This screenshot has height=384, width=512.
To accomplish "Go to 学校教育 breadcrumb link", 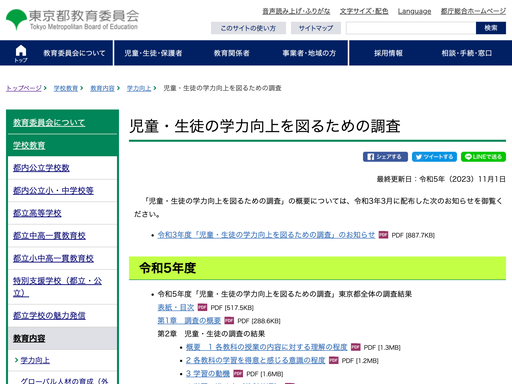I will (66, 88).
